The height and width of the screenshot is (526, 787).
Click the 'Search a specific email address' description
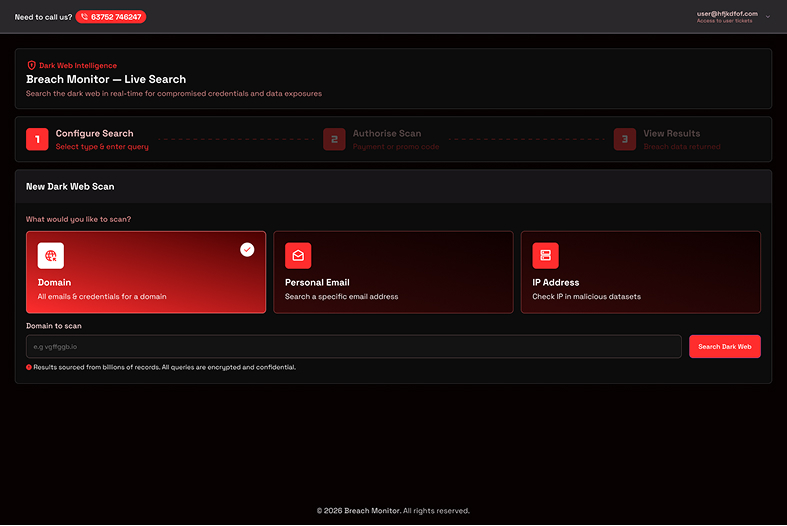[x=342, y=297]
